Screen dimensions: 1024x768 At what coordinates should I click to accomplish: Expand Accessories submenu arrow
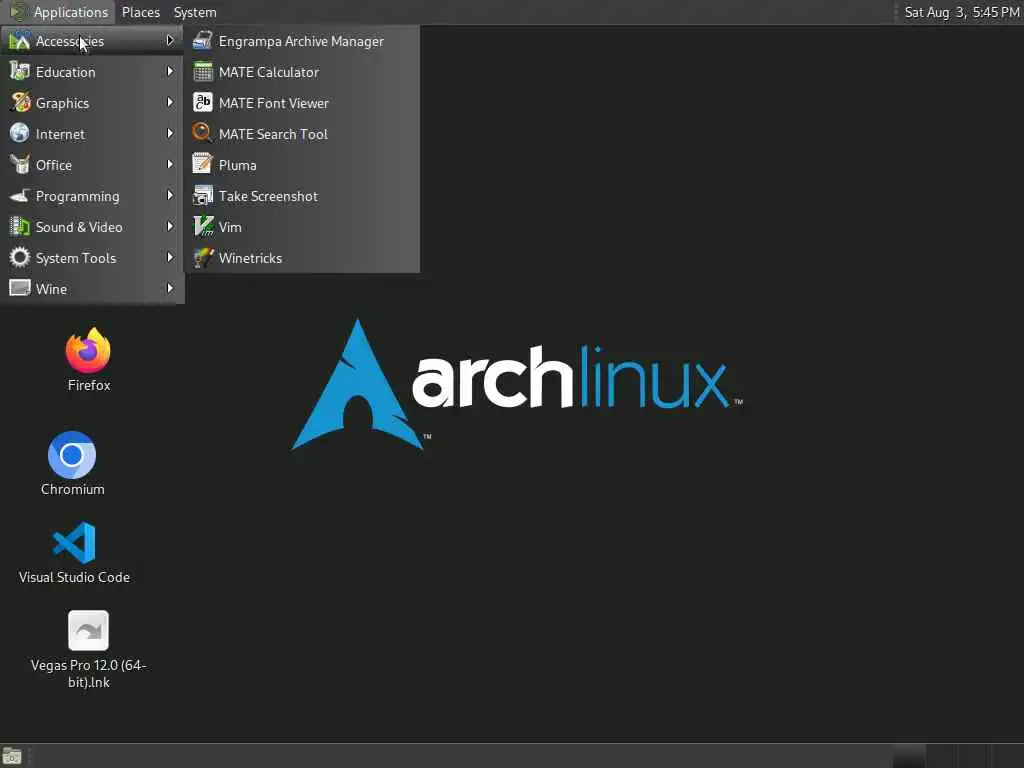170,40
